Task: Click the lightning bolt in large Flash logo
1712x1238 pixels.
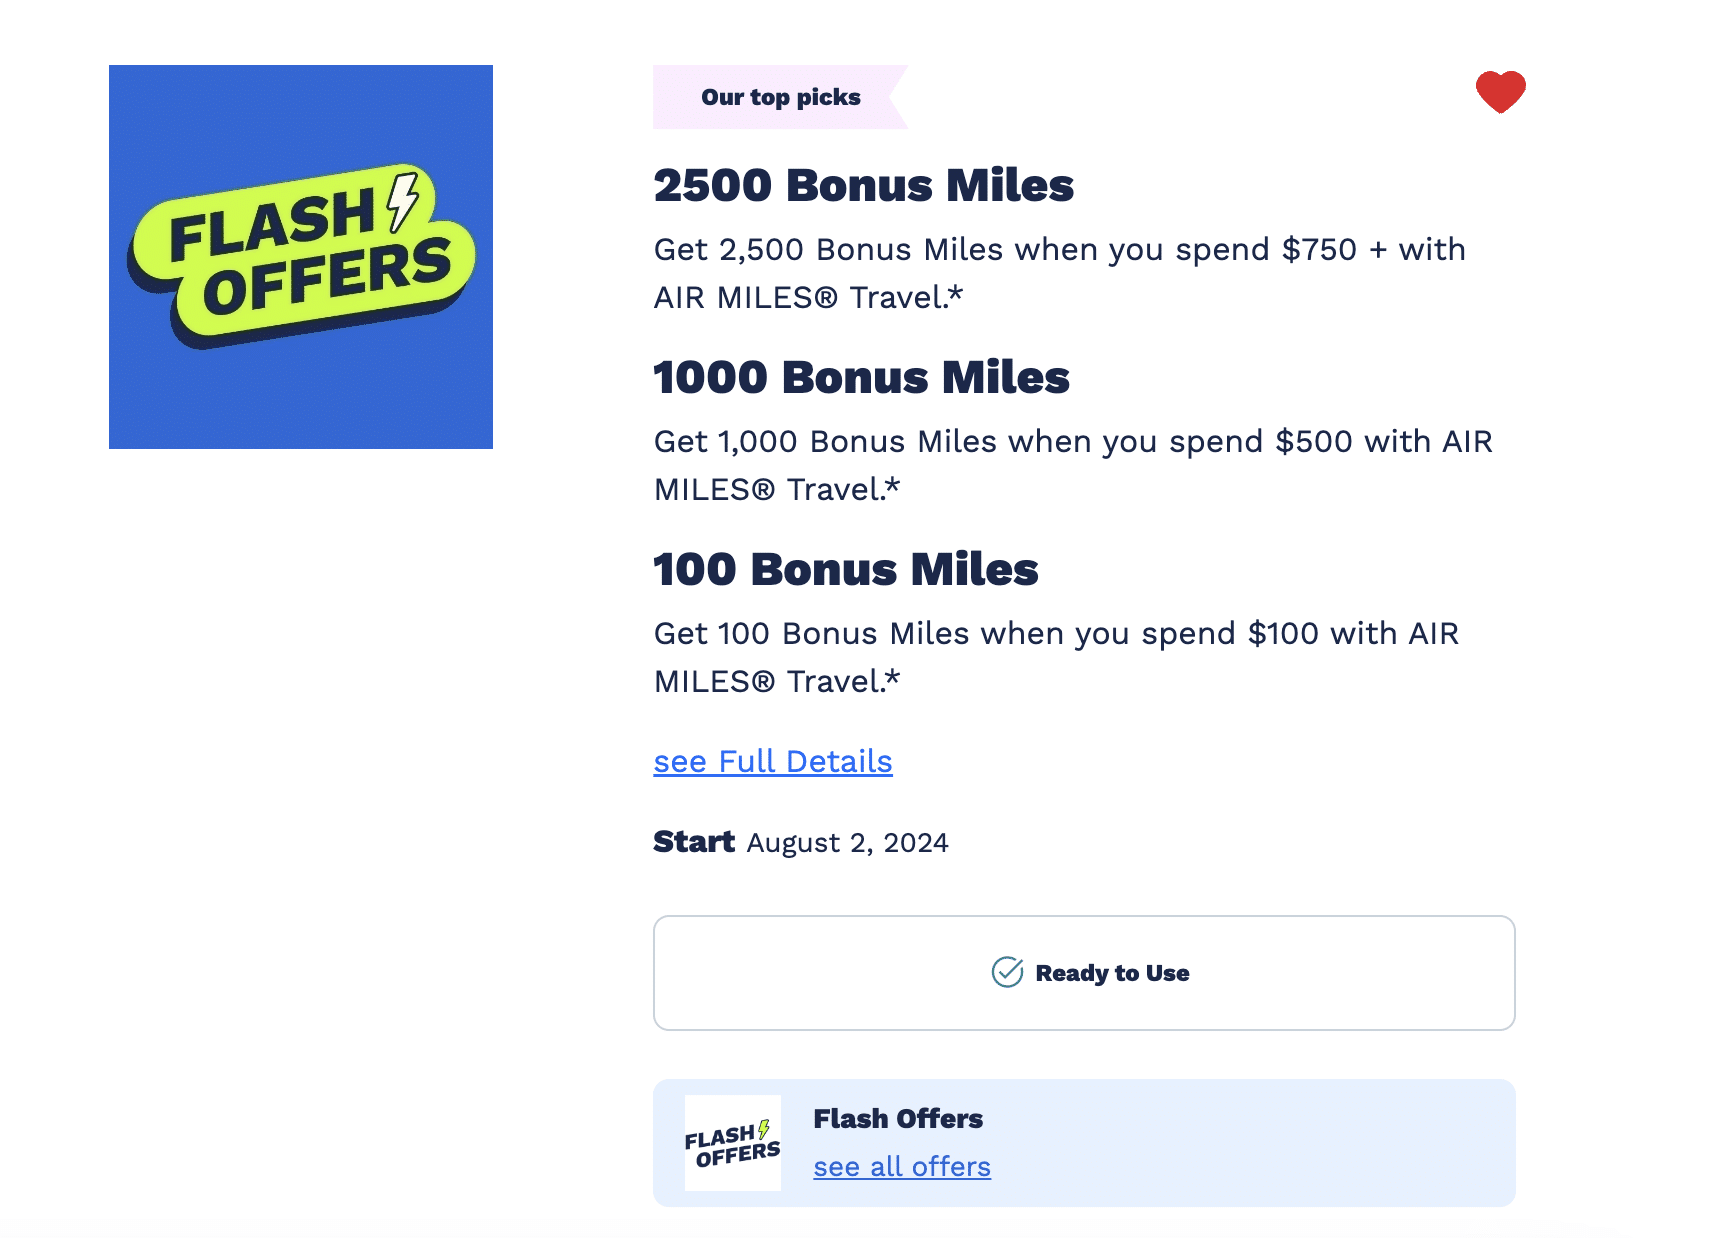Action: pos(403,199)
